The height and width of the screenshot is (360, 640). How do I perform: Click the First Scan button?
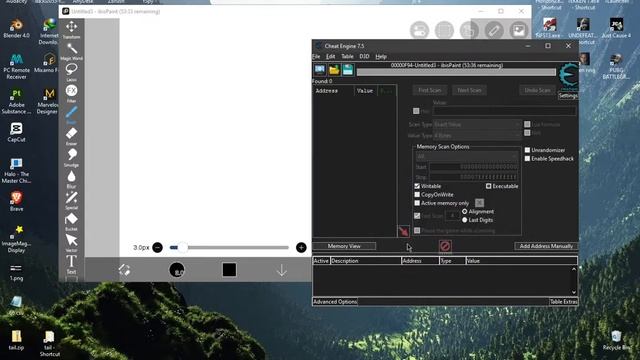click(430, 90)
